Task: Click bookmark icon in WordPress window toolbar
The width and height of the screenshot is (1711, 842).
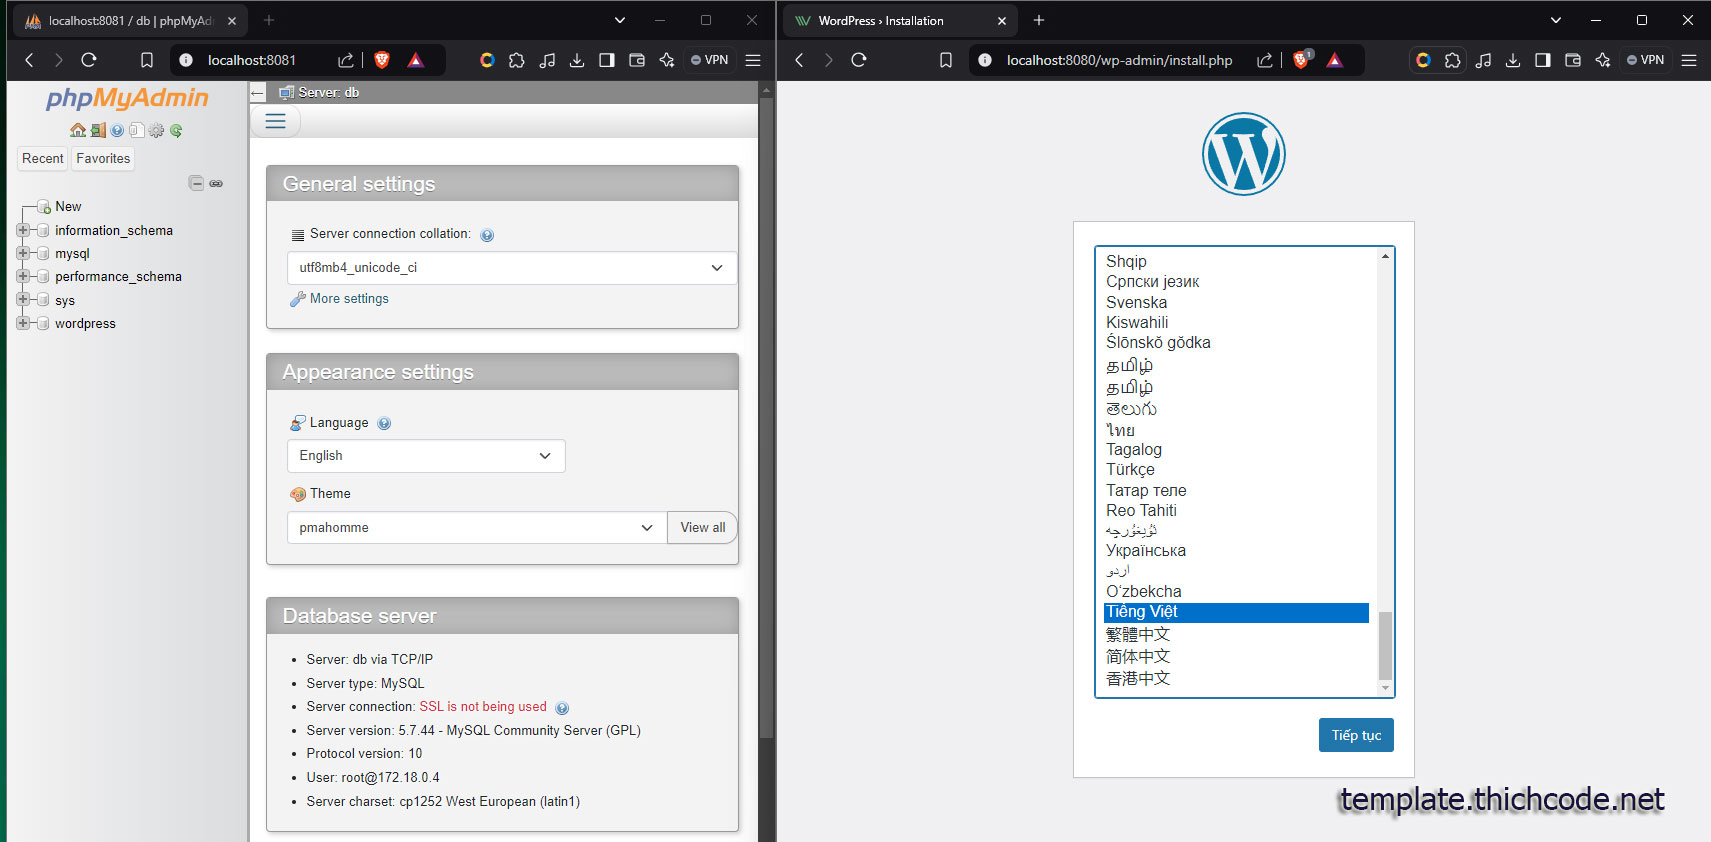Action: 945,60
